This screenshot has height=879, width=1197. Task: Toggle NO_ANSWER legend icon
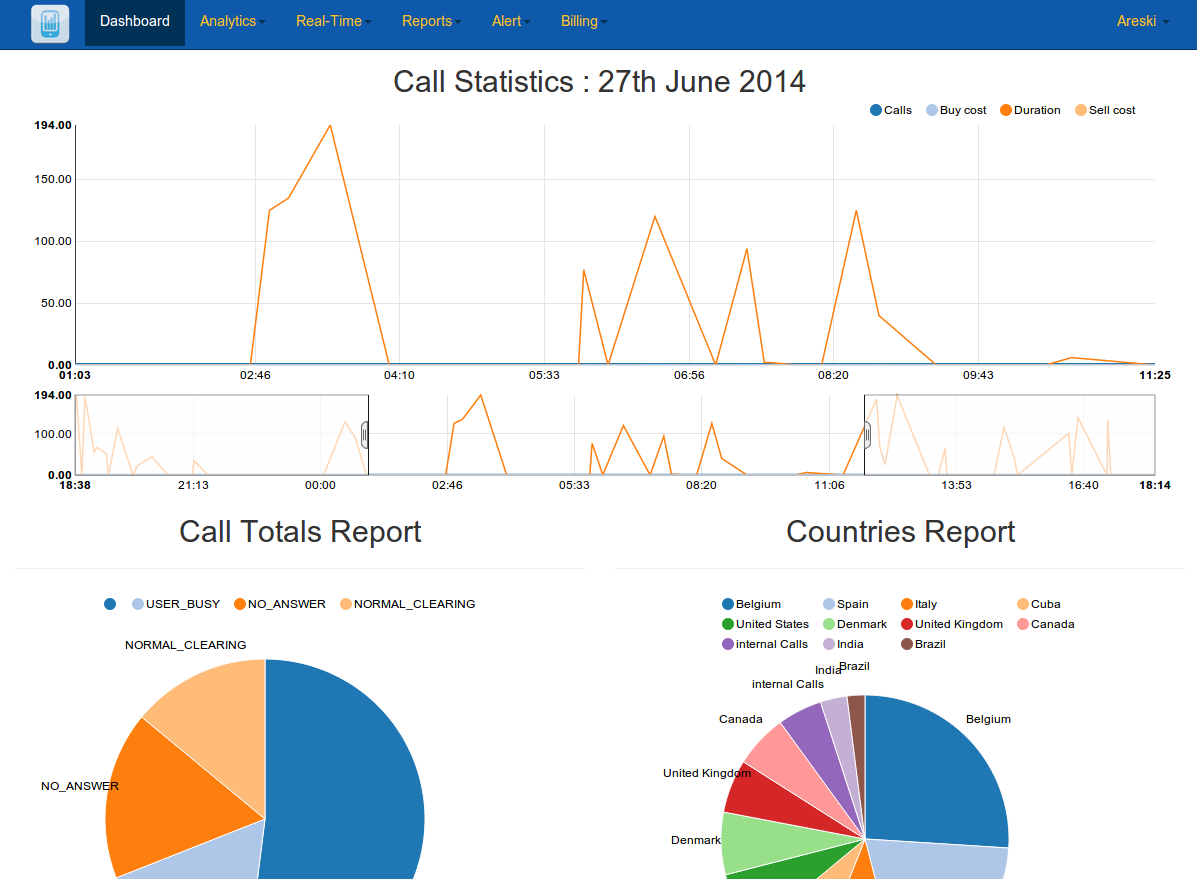click(x=240, y=604)
